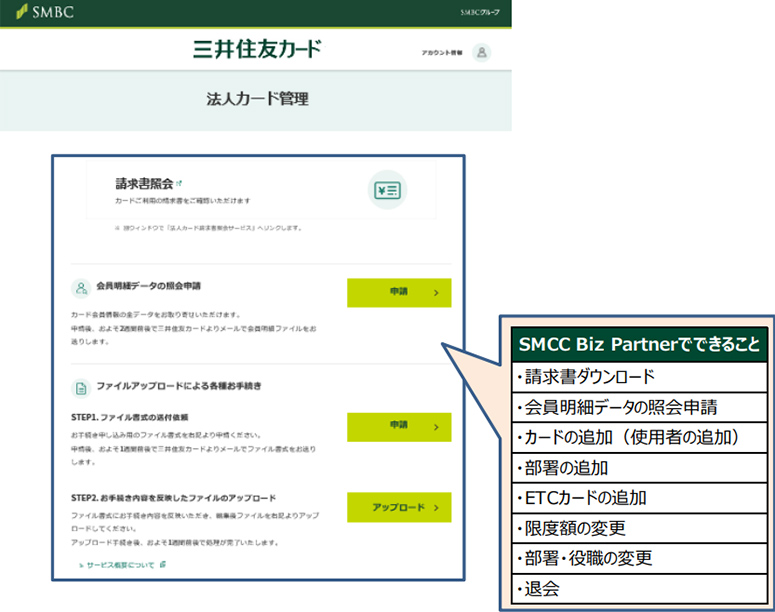Select the 会員明細データの照会申請 list row

pyautogui.click(x=639, y=407)
